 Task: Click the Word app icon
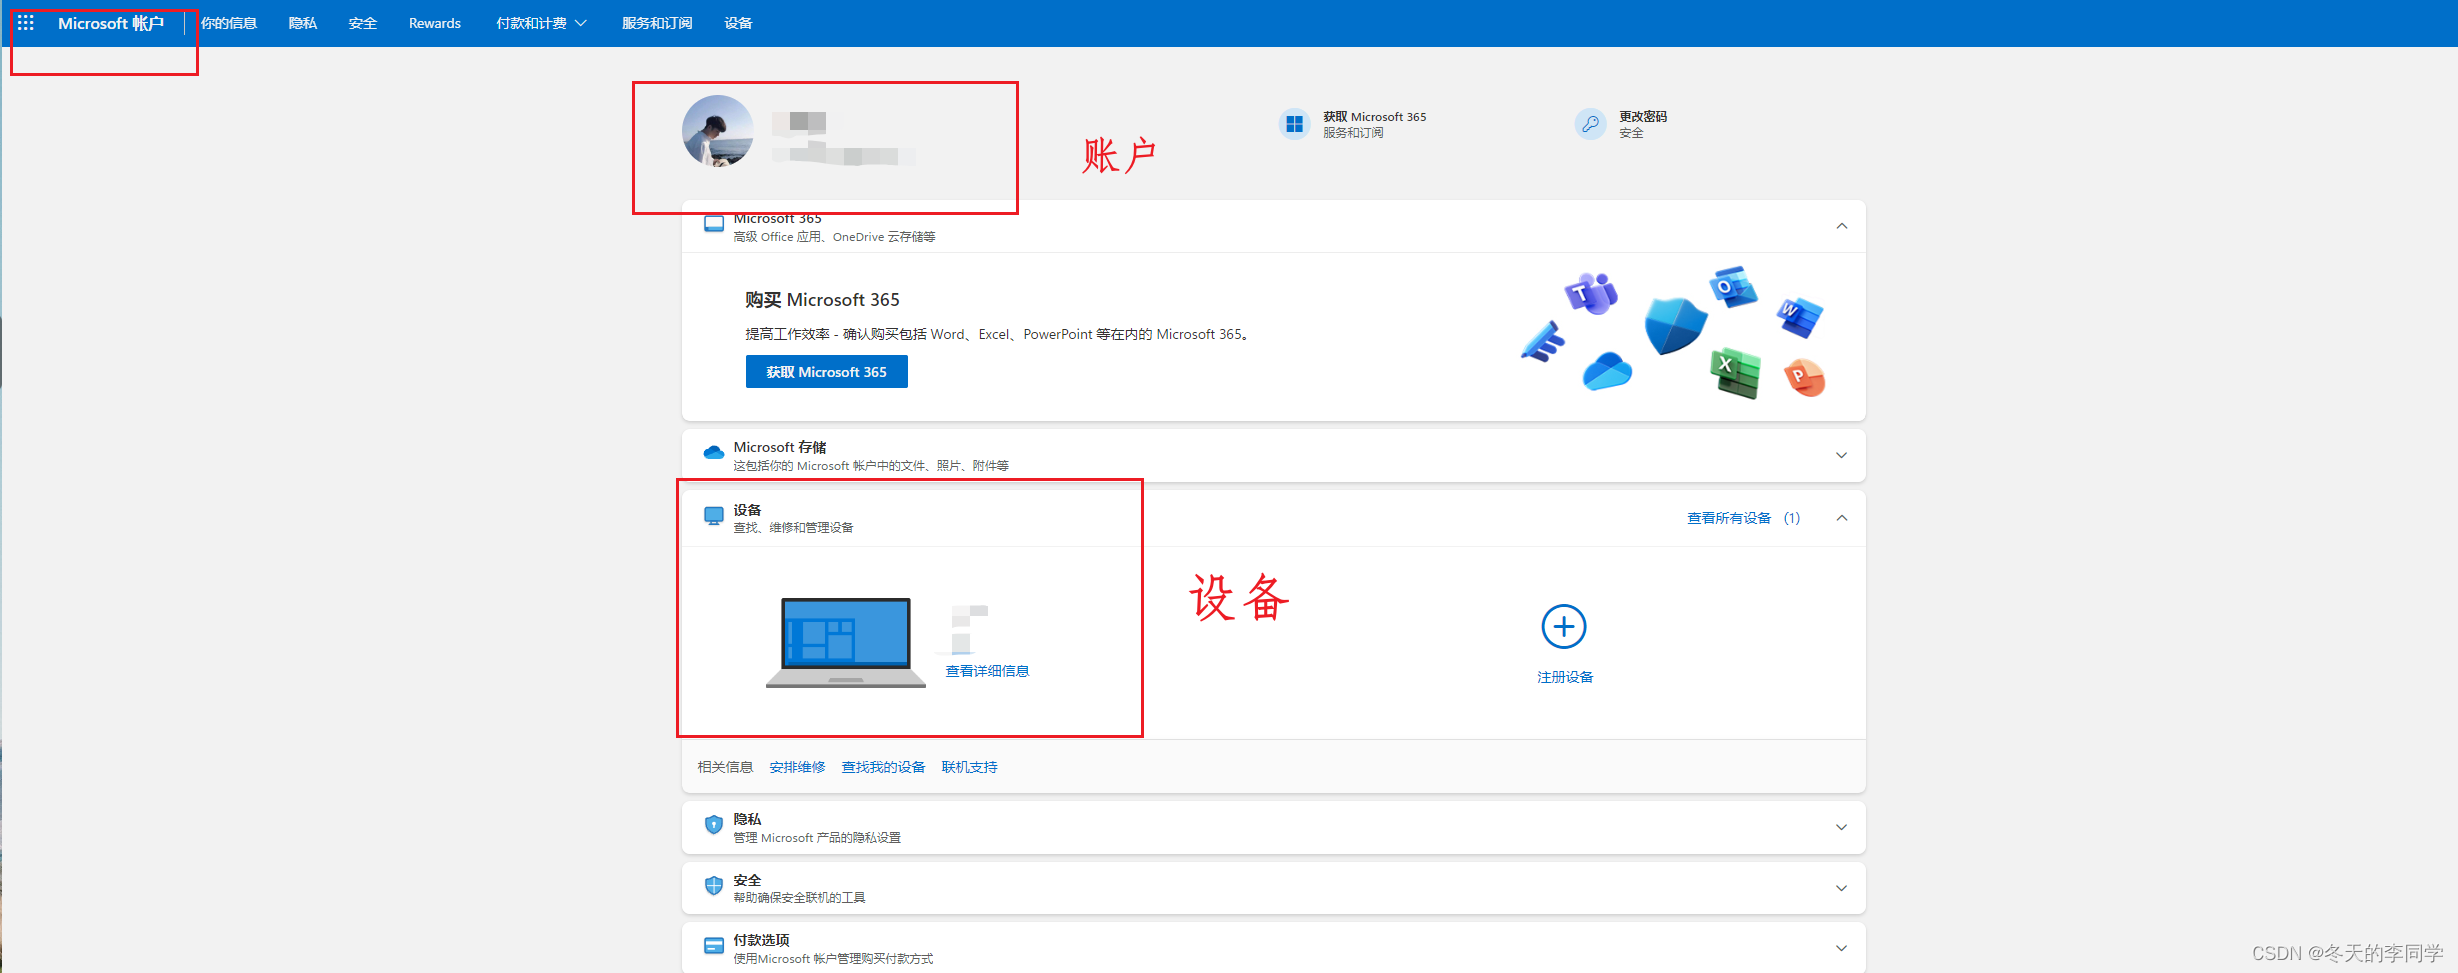tap(1799, 317)
